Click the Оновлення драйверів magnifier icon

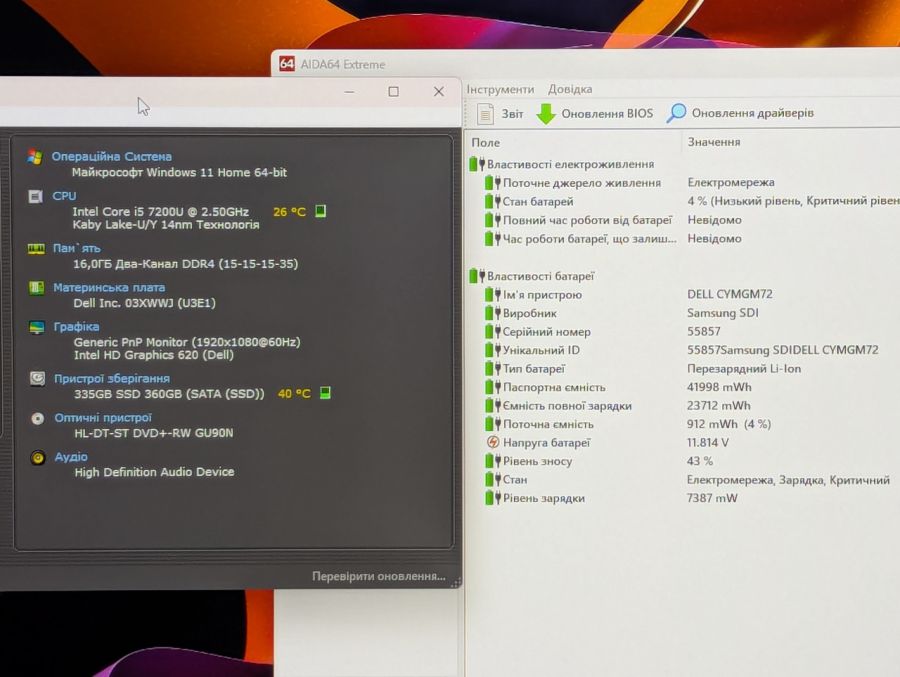(676, 113)
